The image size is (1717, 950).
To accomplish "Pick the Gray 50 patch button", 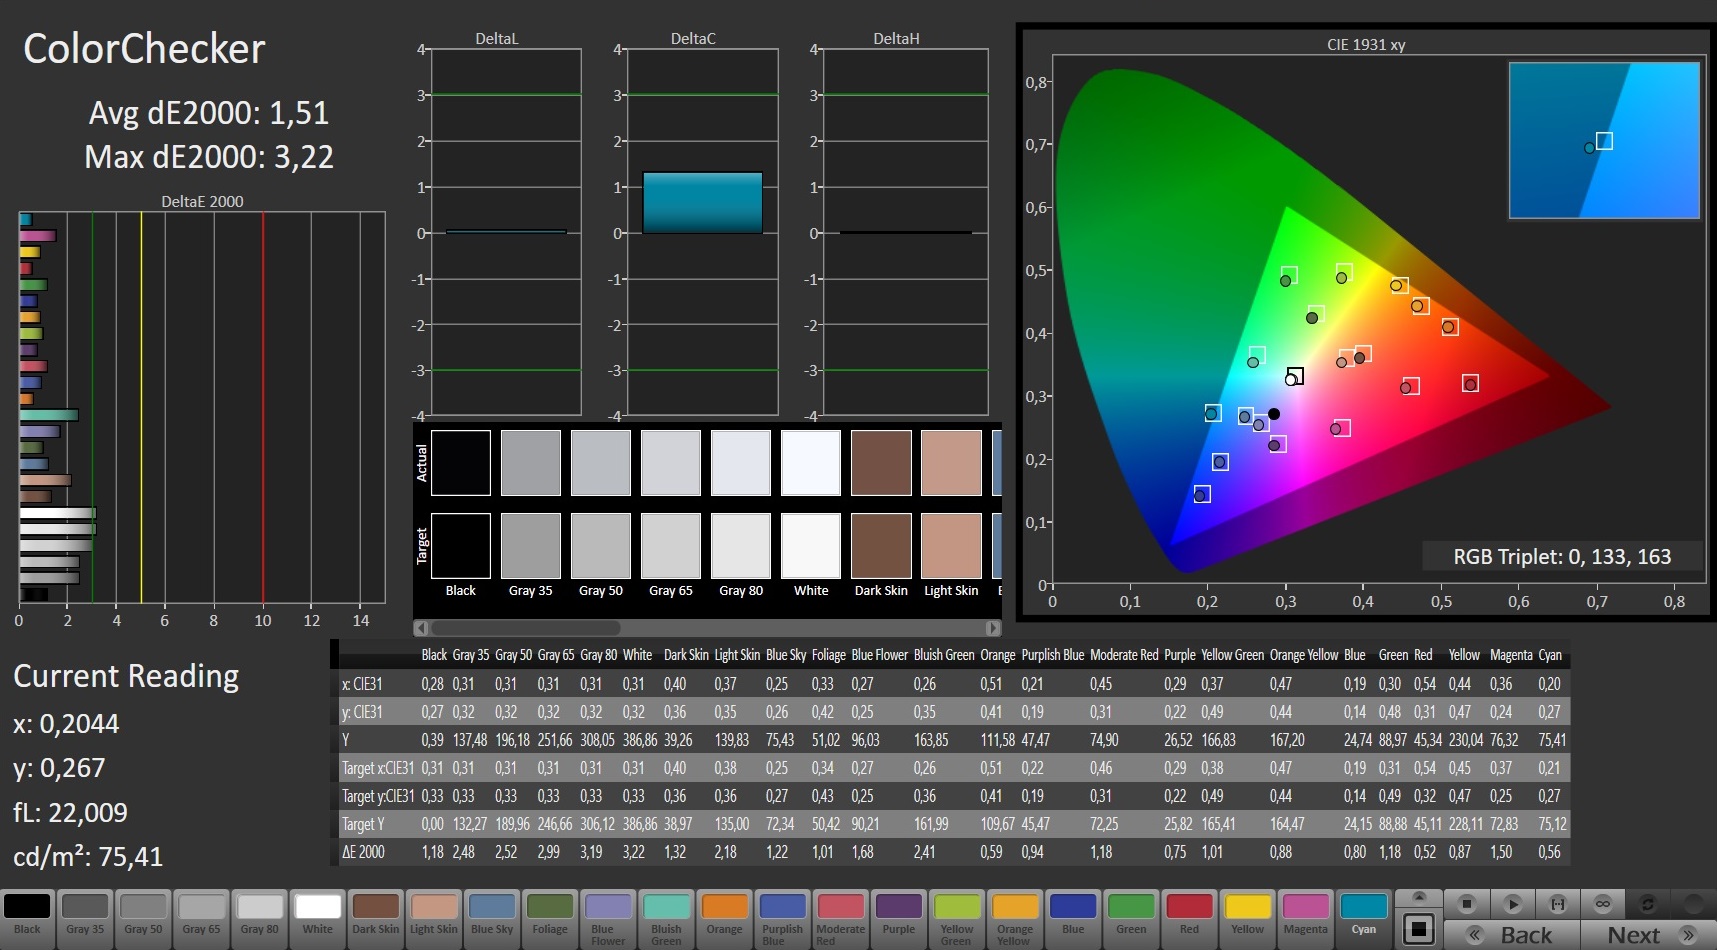I will point(143,916).
